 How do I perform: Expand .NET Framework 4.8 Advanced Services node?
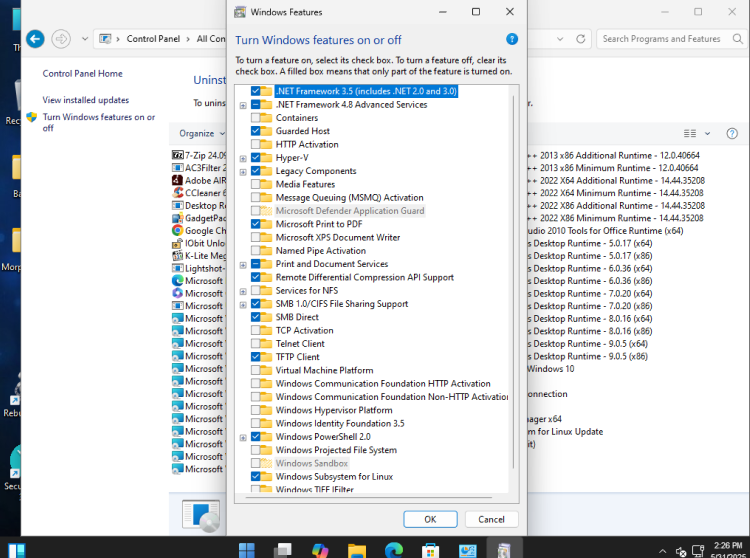point(243,105)
